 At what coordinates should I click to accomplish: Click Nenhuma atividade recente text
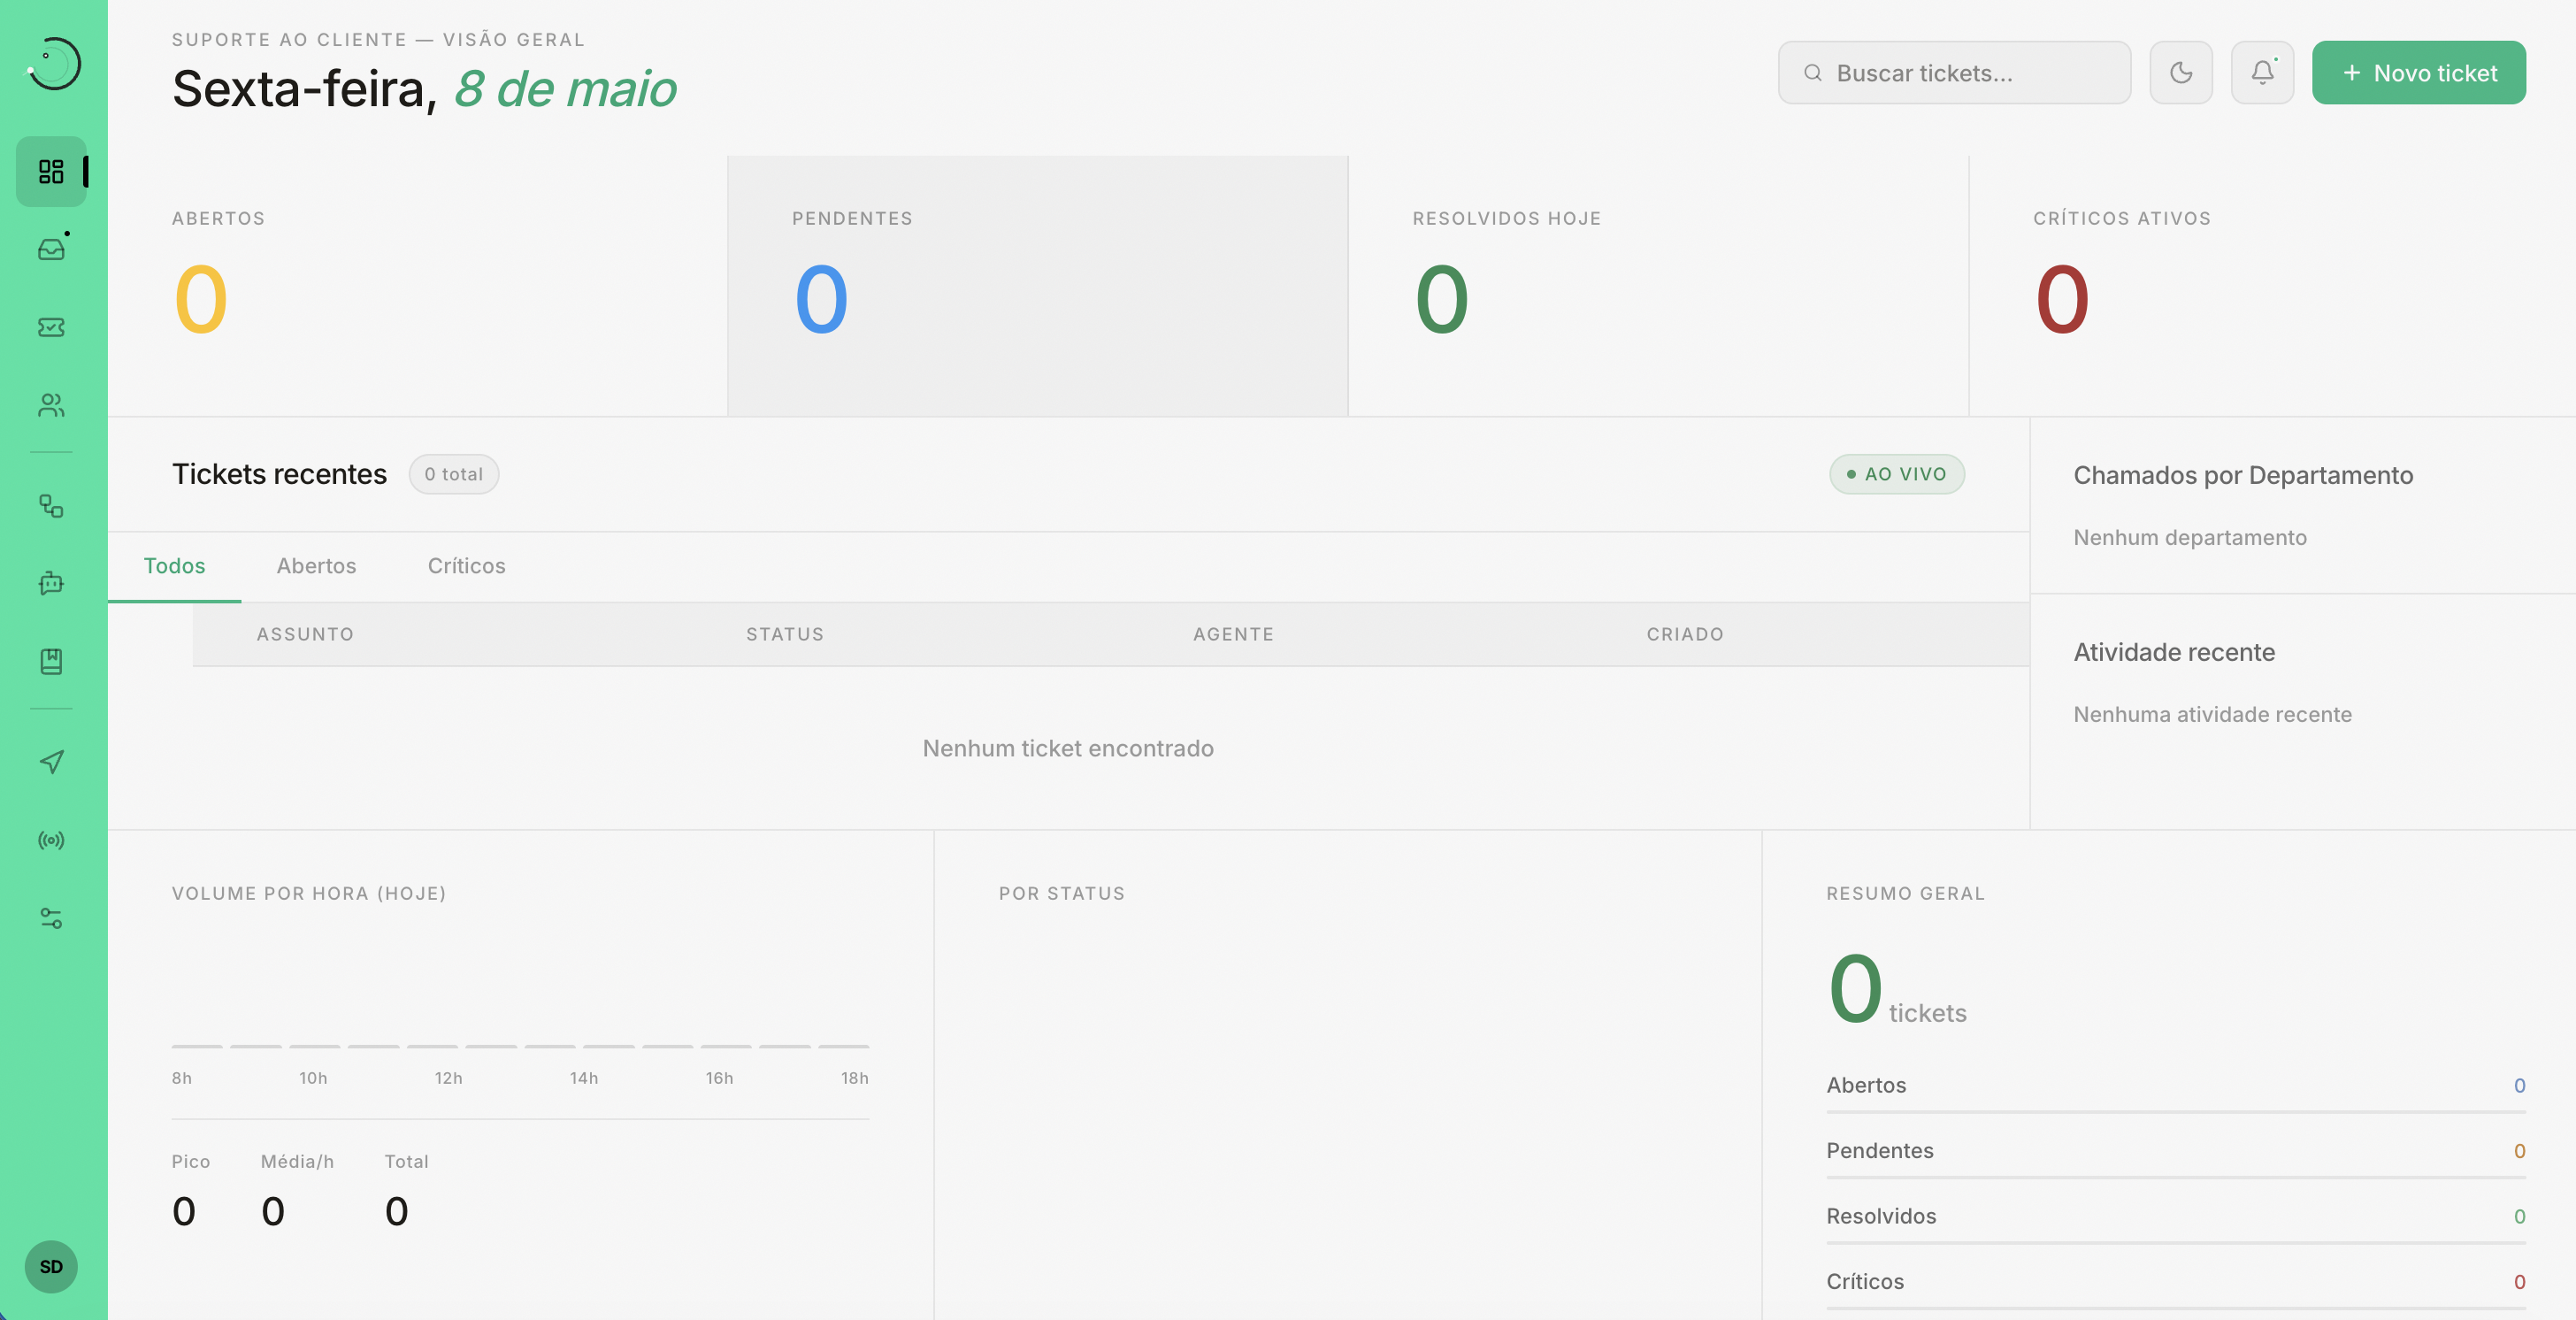pos(2212,714)
